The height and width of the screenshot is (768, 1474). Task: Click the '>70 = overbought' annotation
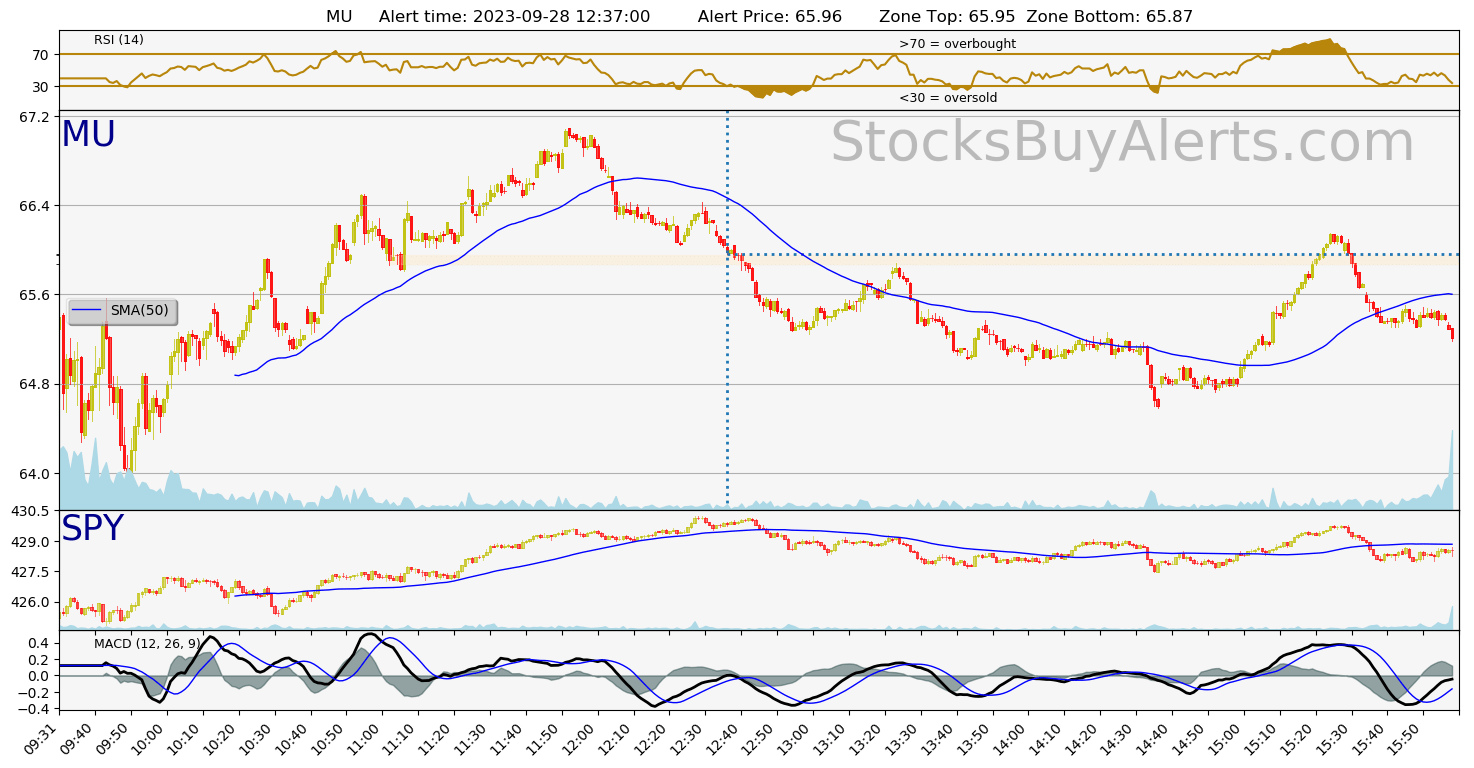click(957, 44)
